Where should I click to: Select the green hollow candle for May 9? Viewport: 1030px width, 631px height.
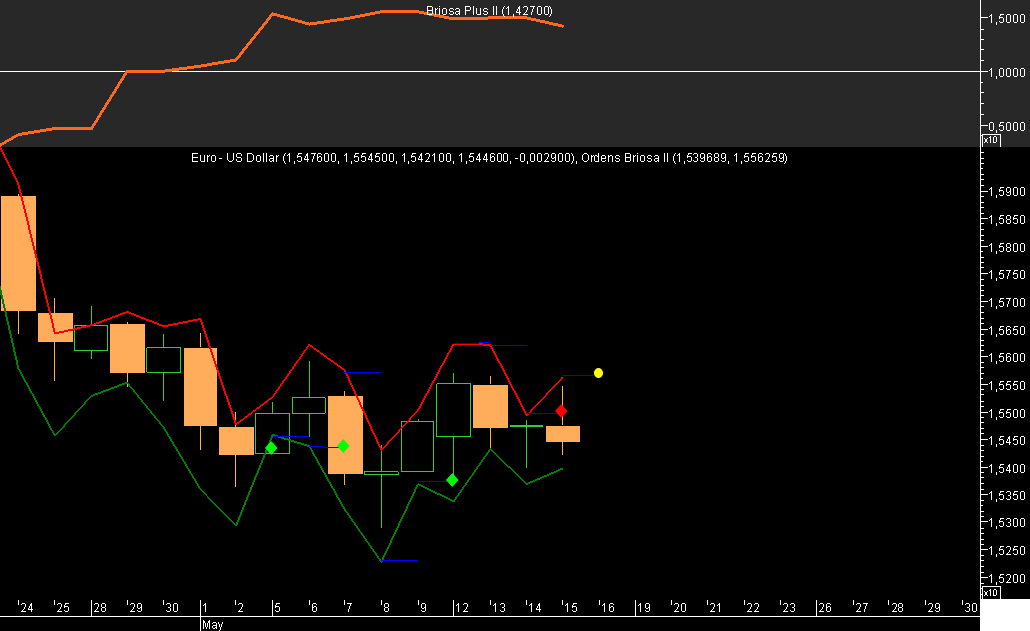418,446
